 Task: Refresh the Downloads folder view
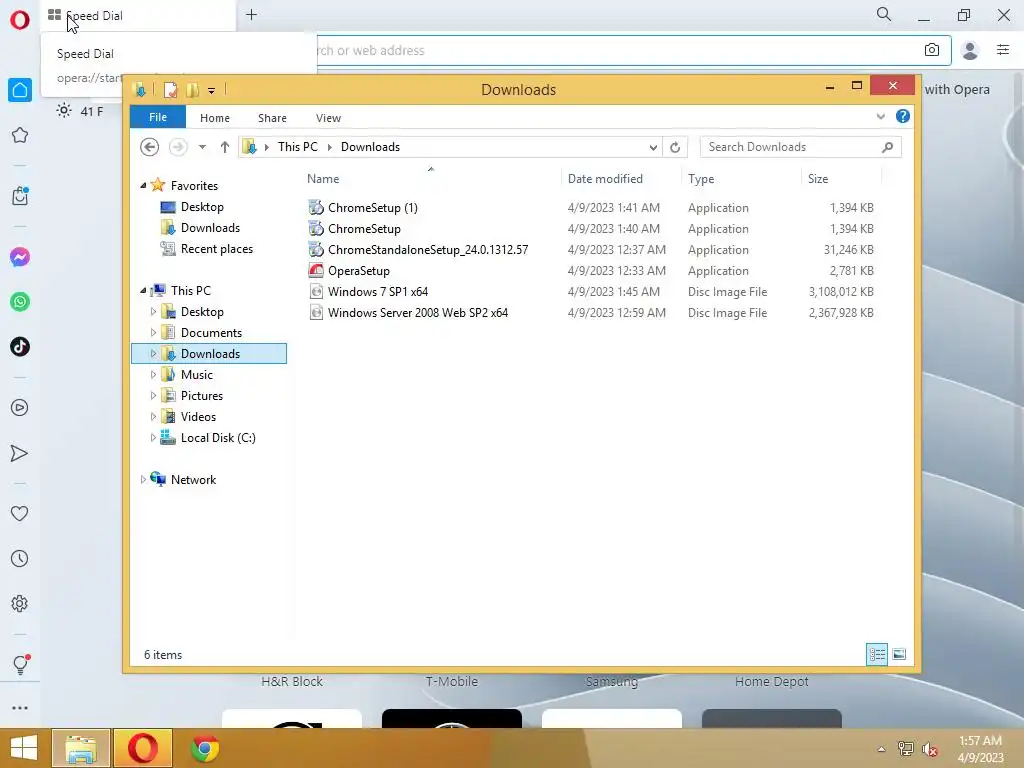coord(675,147)
